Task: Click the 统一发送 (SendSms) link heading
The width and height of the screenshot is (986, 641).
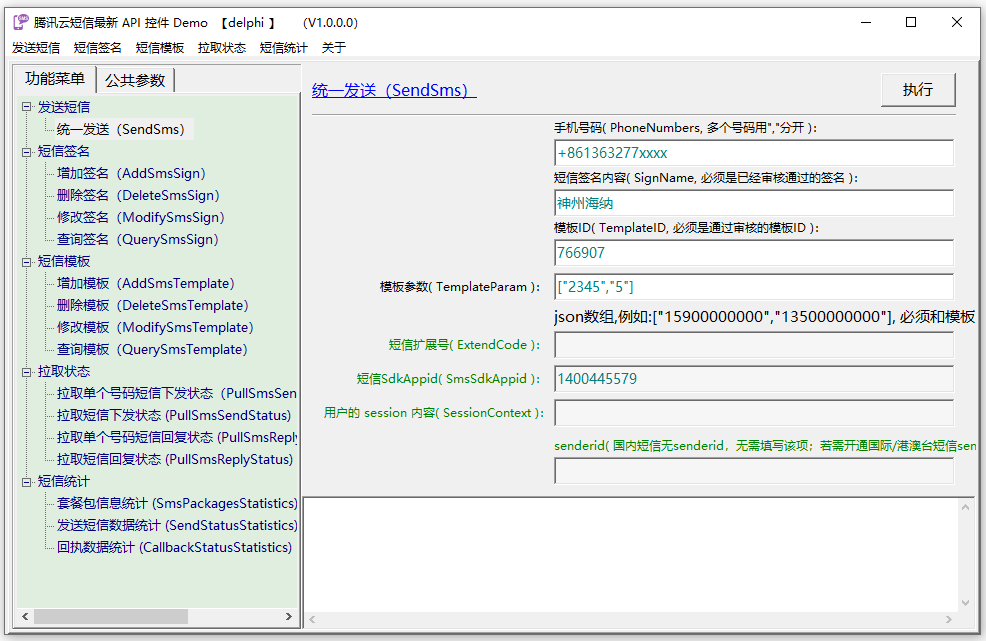Action: pyautogui.click(x=394, y=91)
